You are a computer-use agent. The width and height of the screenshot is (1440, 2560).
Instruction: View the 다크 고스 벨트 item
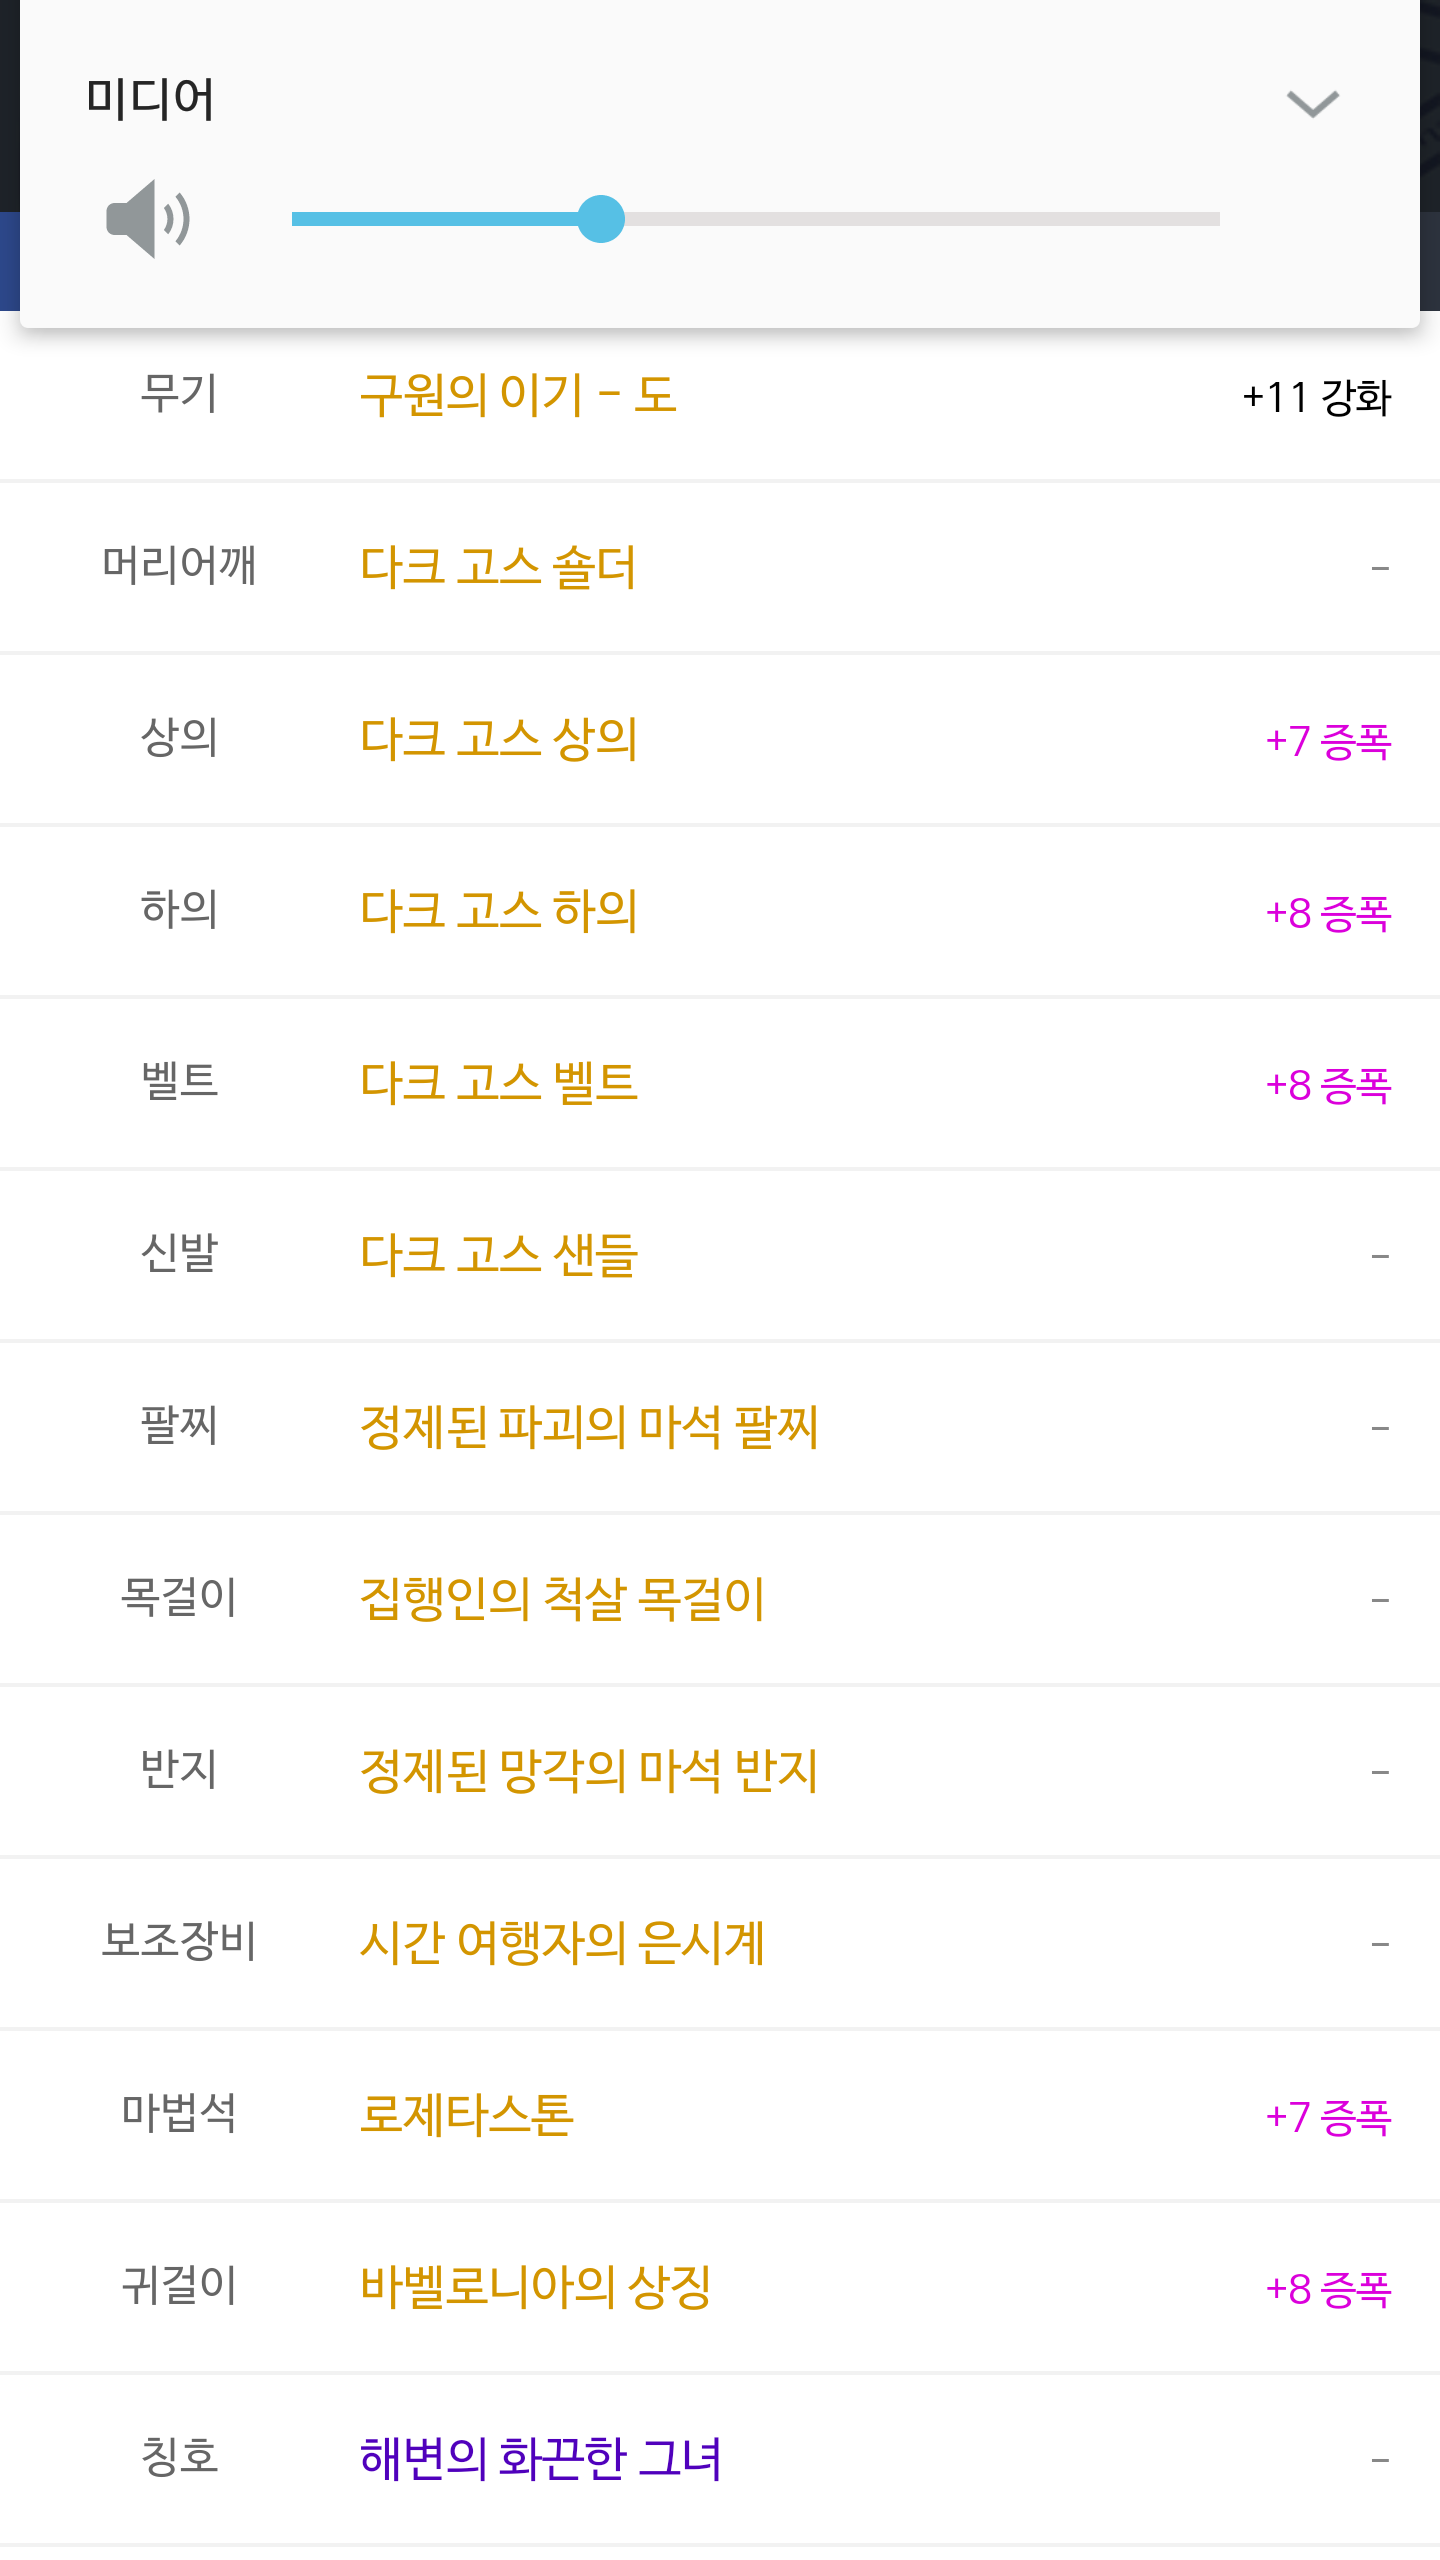pos(498,1083)
